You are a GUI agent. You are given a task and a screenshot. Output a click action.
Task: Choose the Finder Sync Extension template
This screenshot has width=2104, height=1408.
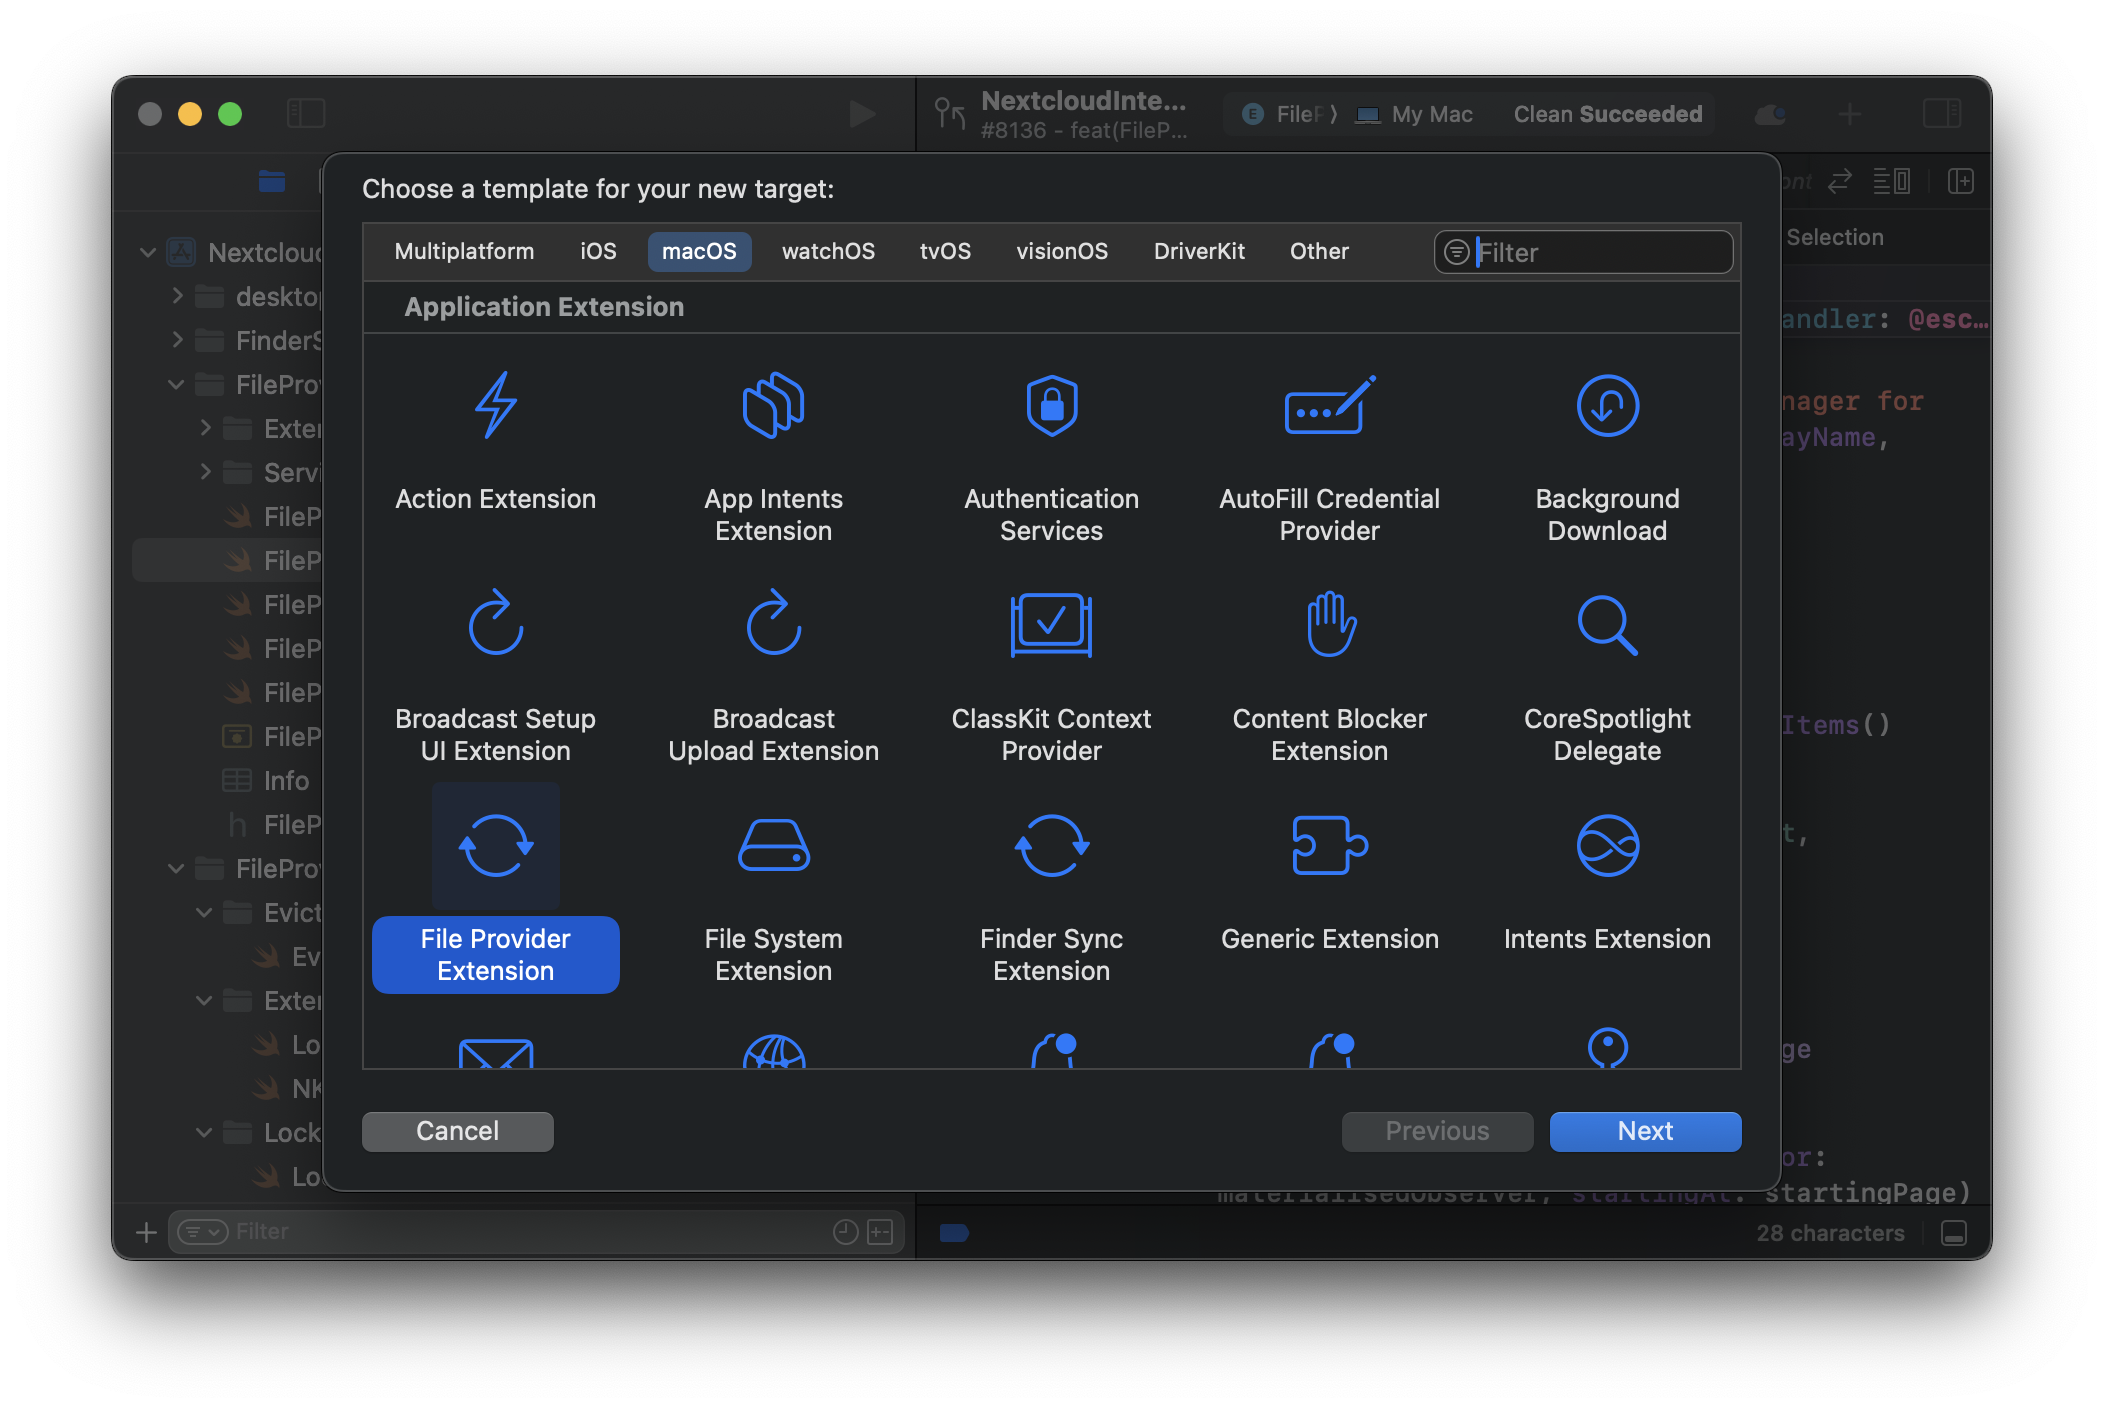coord(1051,890)
